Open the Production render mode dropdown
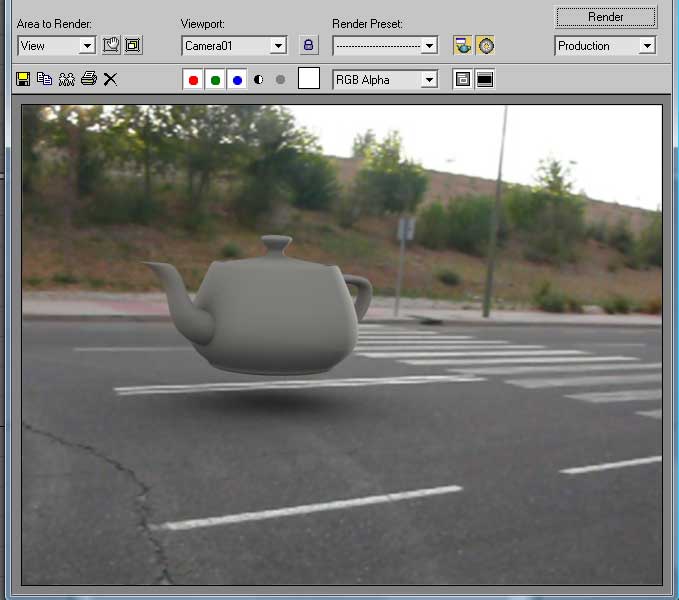Screen dimensions: 679x600 (605, 45)
